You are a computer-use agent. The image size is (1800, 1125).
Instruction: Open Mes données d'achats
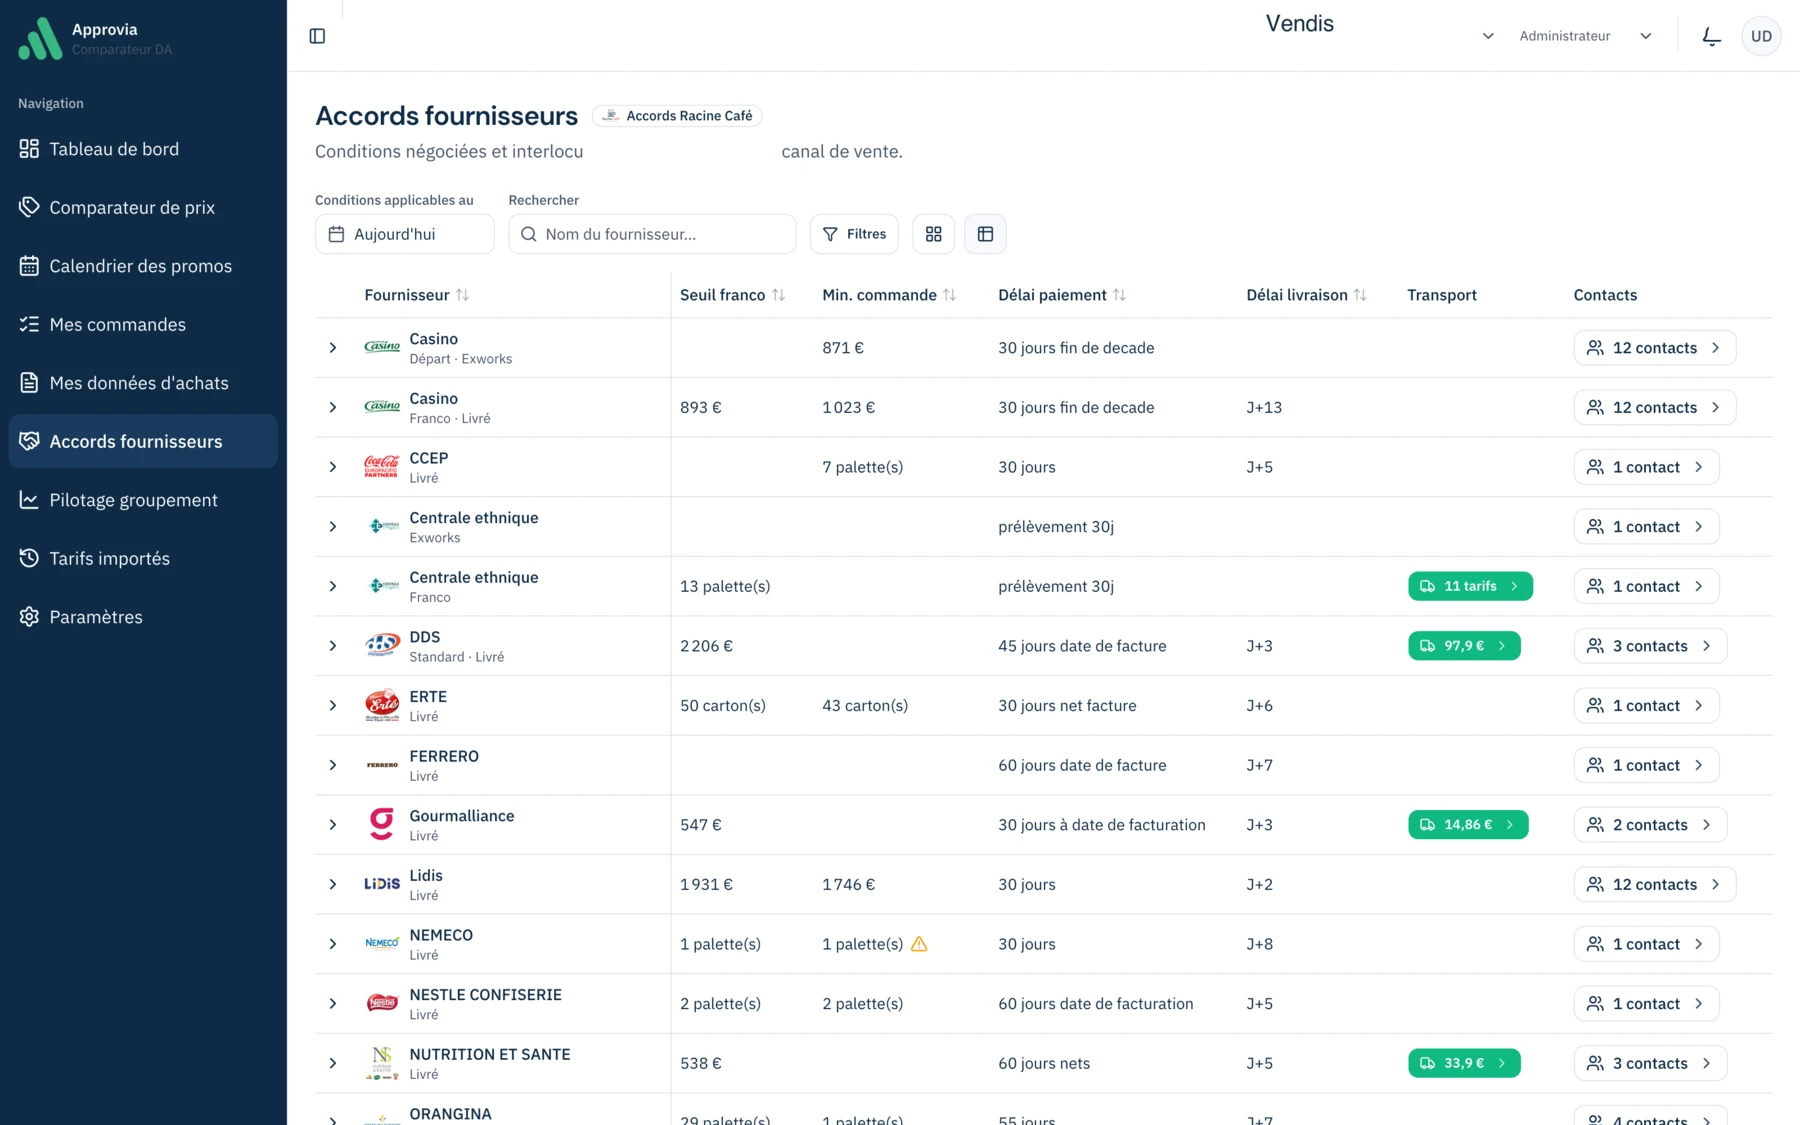click(x=143, y=383)
